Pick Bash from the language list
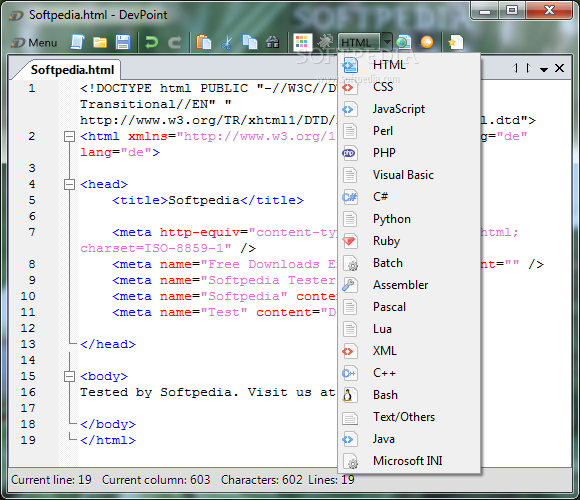The image size is (580, 500). click(409, 395)
